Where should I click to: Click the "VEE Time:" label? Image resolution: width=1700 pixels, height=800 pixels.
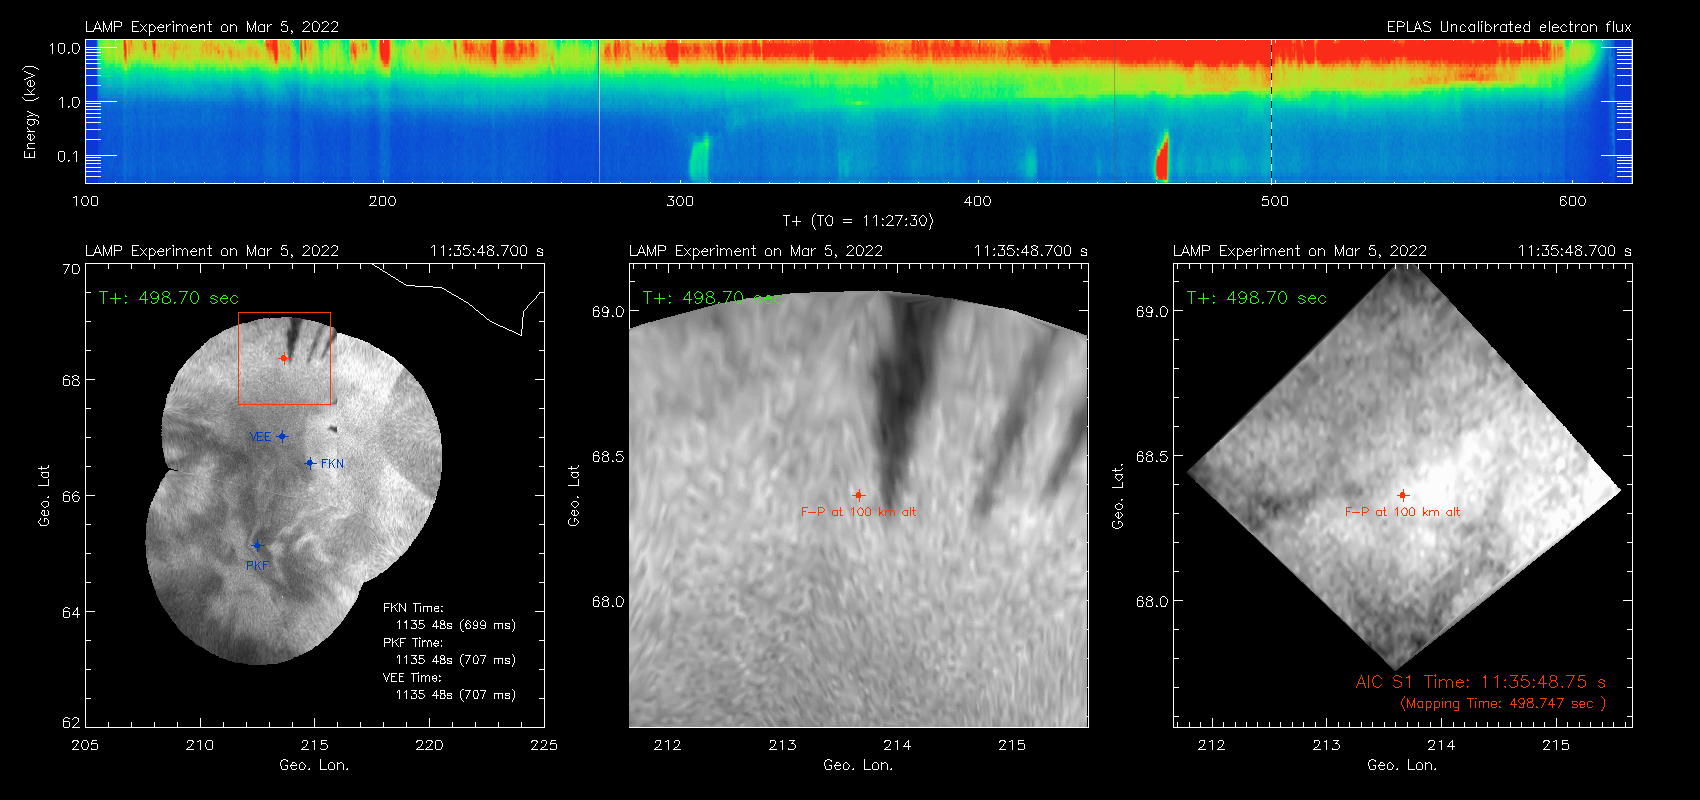[x=413, y=678]
